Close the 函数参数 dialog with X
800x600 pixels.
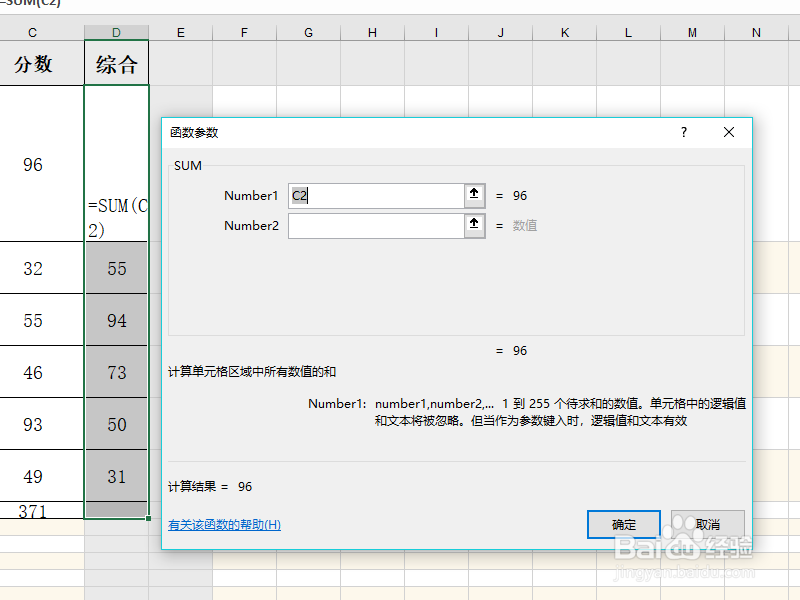point(729,132)
